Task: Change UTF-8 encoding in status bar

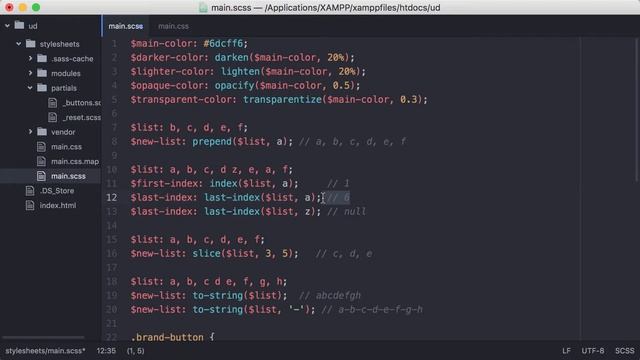Action: 593,351
